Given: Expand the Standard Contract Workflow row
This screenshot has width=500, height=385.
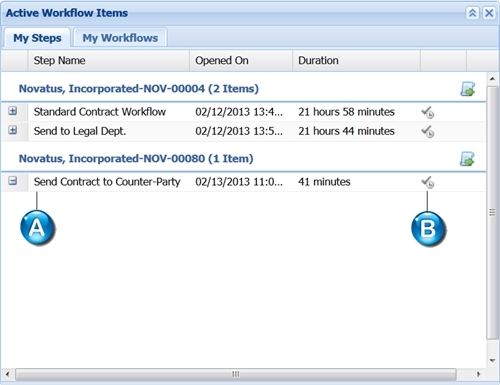Looking at the screenshot, I should 13,111.
